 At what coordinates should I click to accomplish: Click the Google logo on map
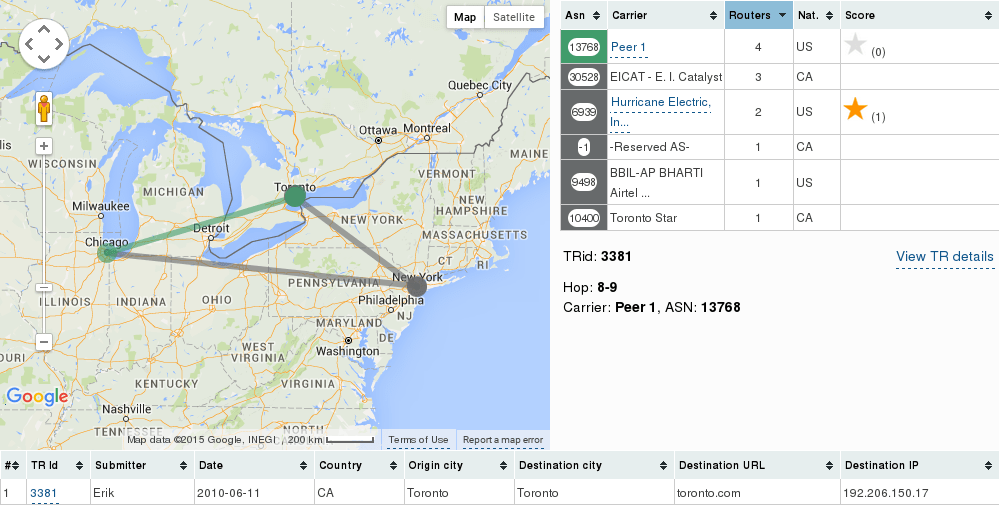(x=37, y=397)
